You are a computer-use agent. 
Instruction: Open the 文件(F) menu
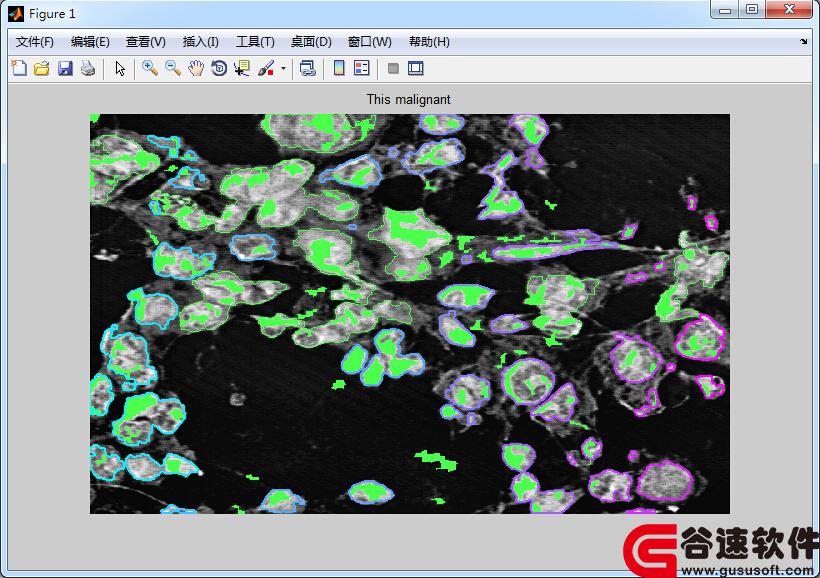coord(35,42)
